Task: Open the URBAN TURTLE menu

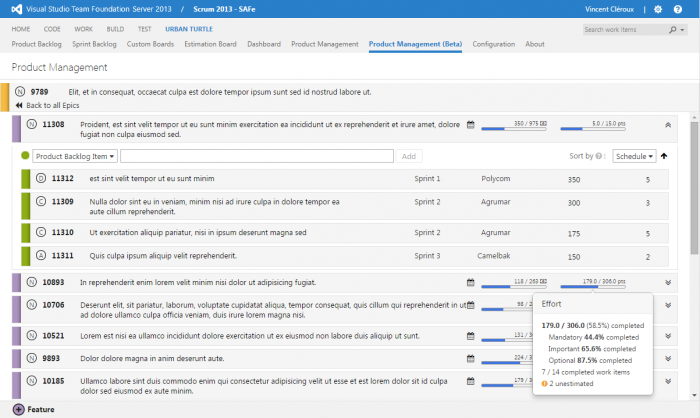Action: pos(189,29)
